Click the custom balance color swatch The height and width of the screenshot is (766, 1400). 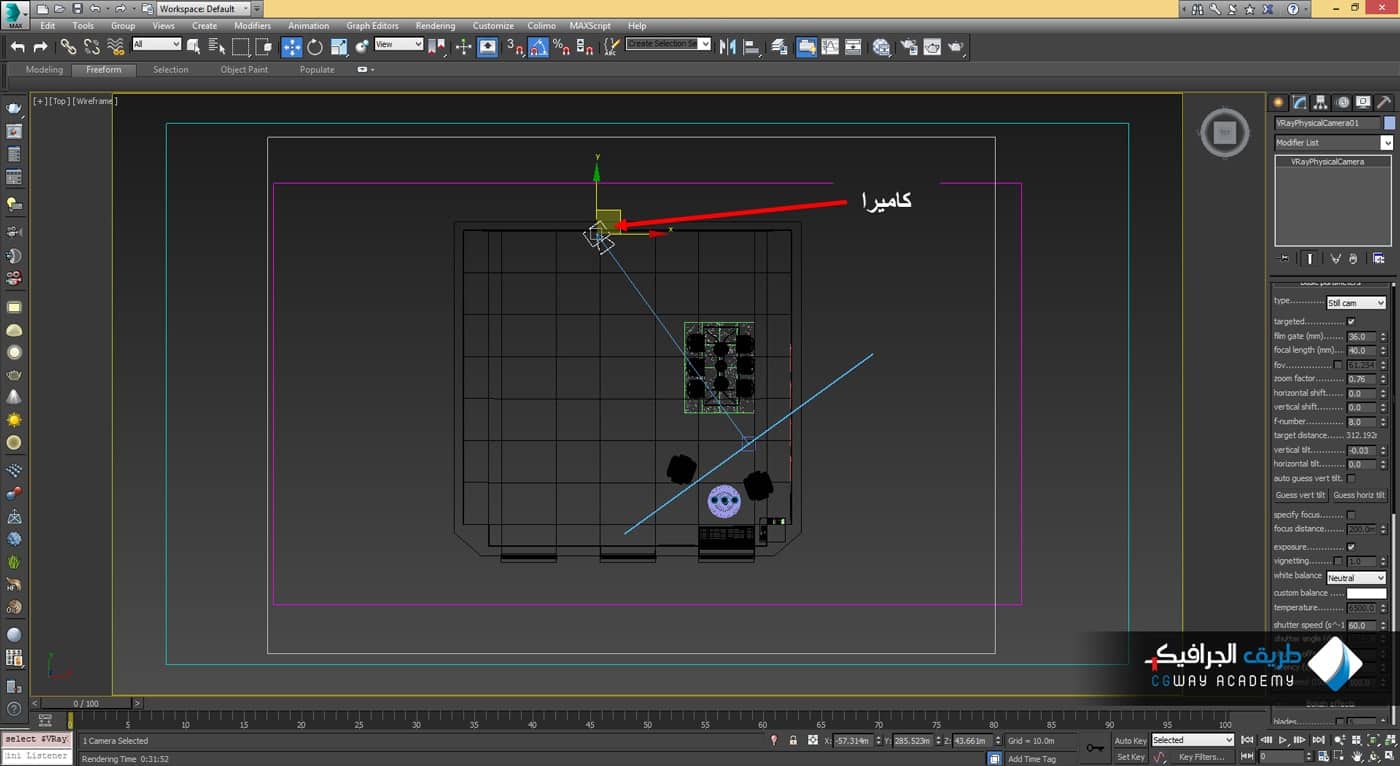(1366, 593)
